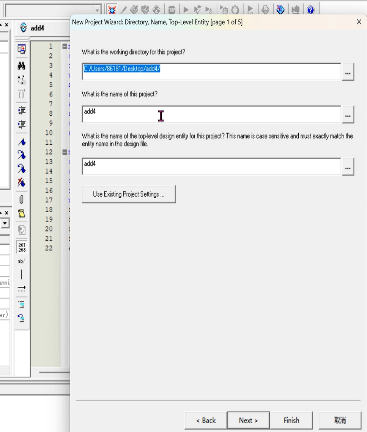Click the Toggle Bookmark flag icon
The height and width of the screenshot is (432, 367).
coord(22,142)
